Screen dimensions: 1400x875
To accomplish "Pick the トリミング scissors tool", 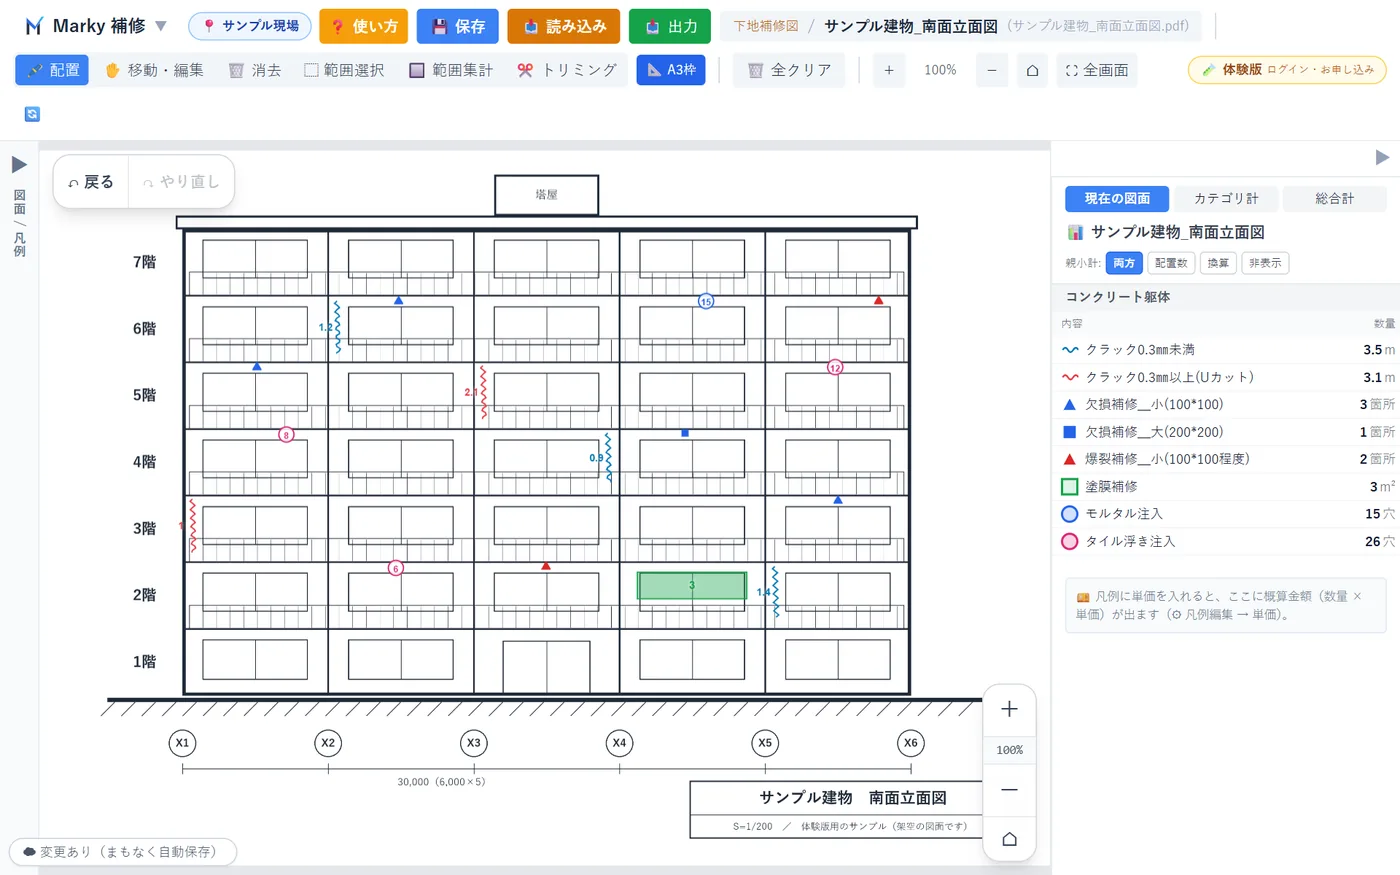I will coord(567,70).
